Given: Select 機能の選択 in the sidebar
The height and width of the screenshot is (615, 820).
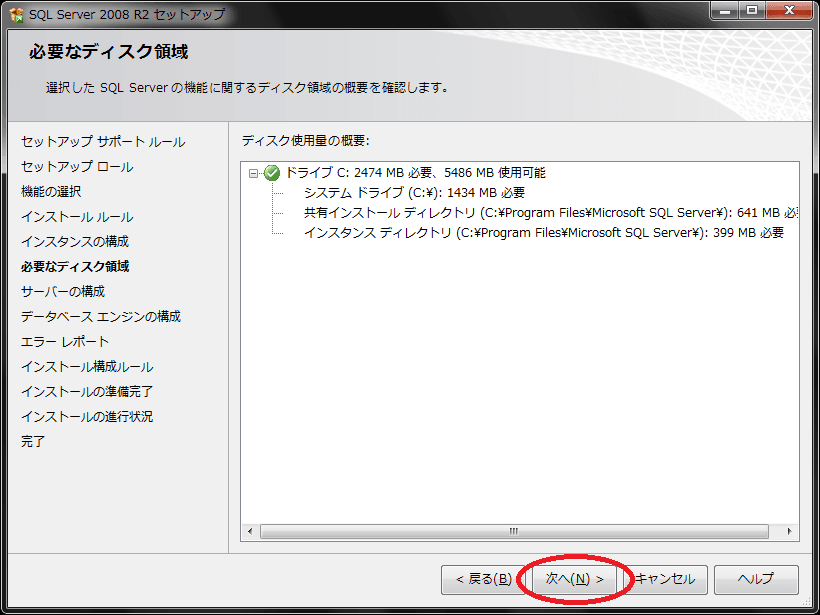Looking at the screenshot, I should [49, 193].
